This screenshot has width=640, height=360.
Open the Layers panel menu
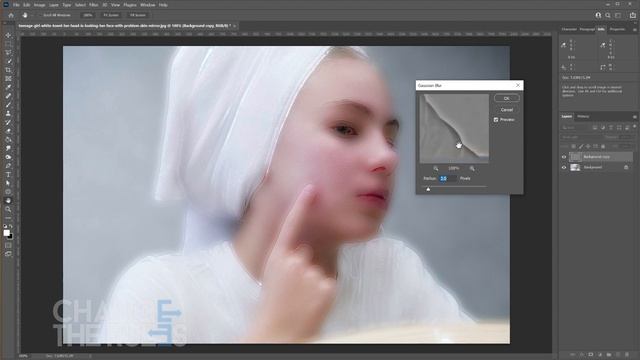(x=634, y=117)
